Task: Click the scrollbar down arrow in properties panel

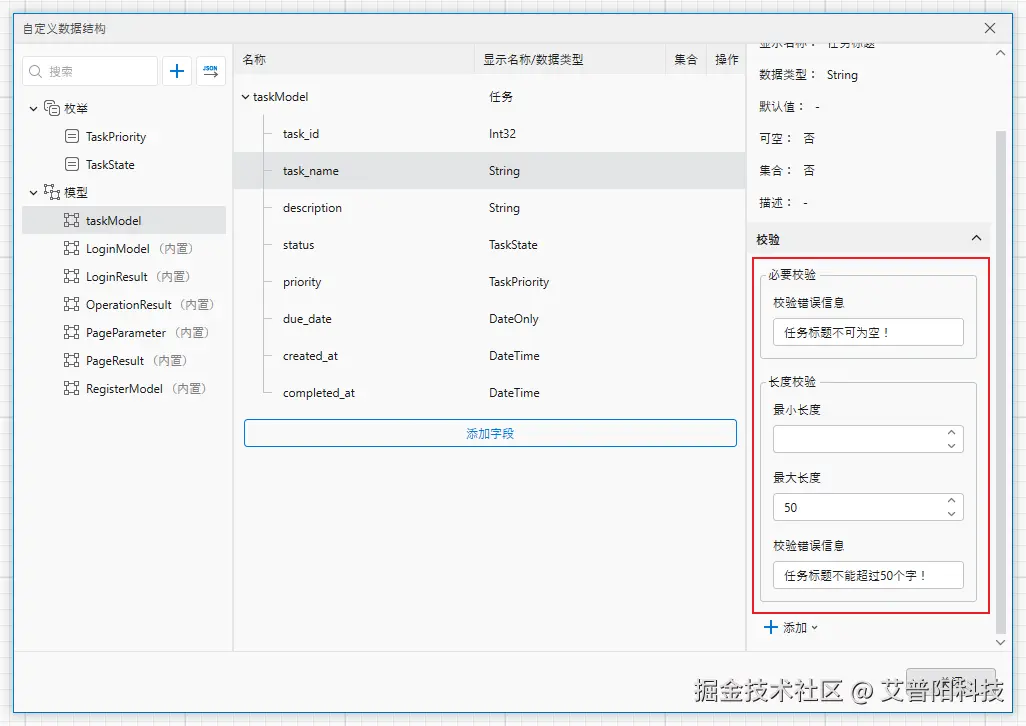Action: point(1000,642)
